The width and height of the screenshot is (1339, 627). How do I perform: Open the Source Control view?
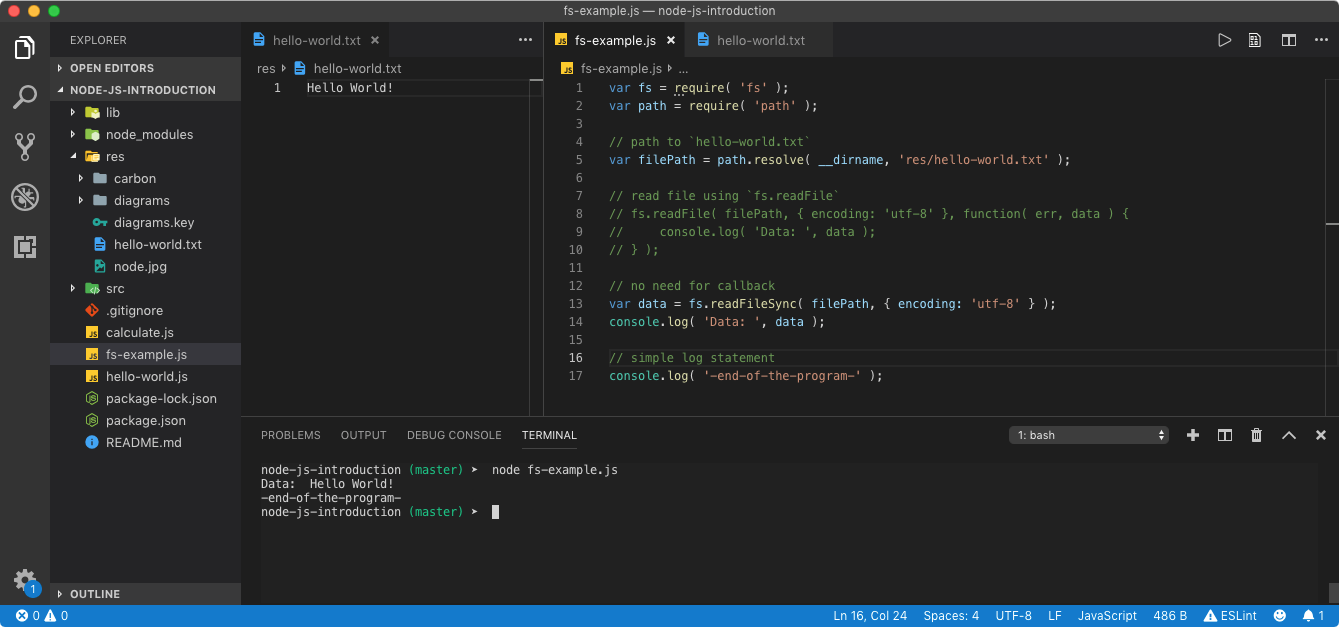coord(25,146)
